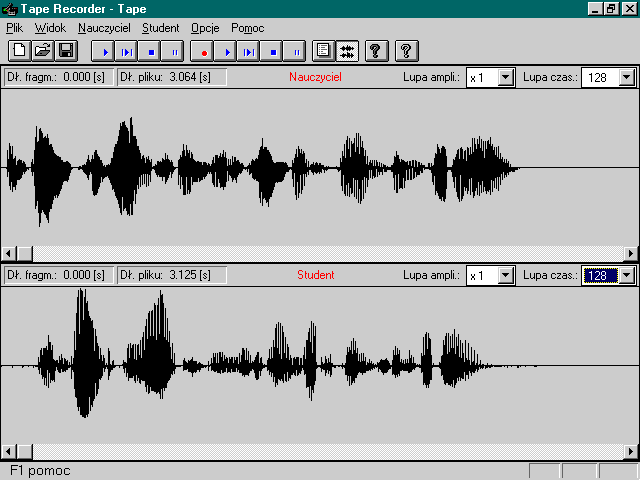The image size is (640, 480).
Task: Create a new file with toolbar icon
Action: [x=20, y=51]
